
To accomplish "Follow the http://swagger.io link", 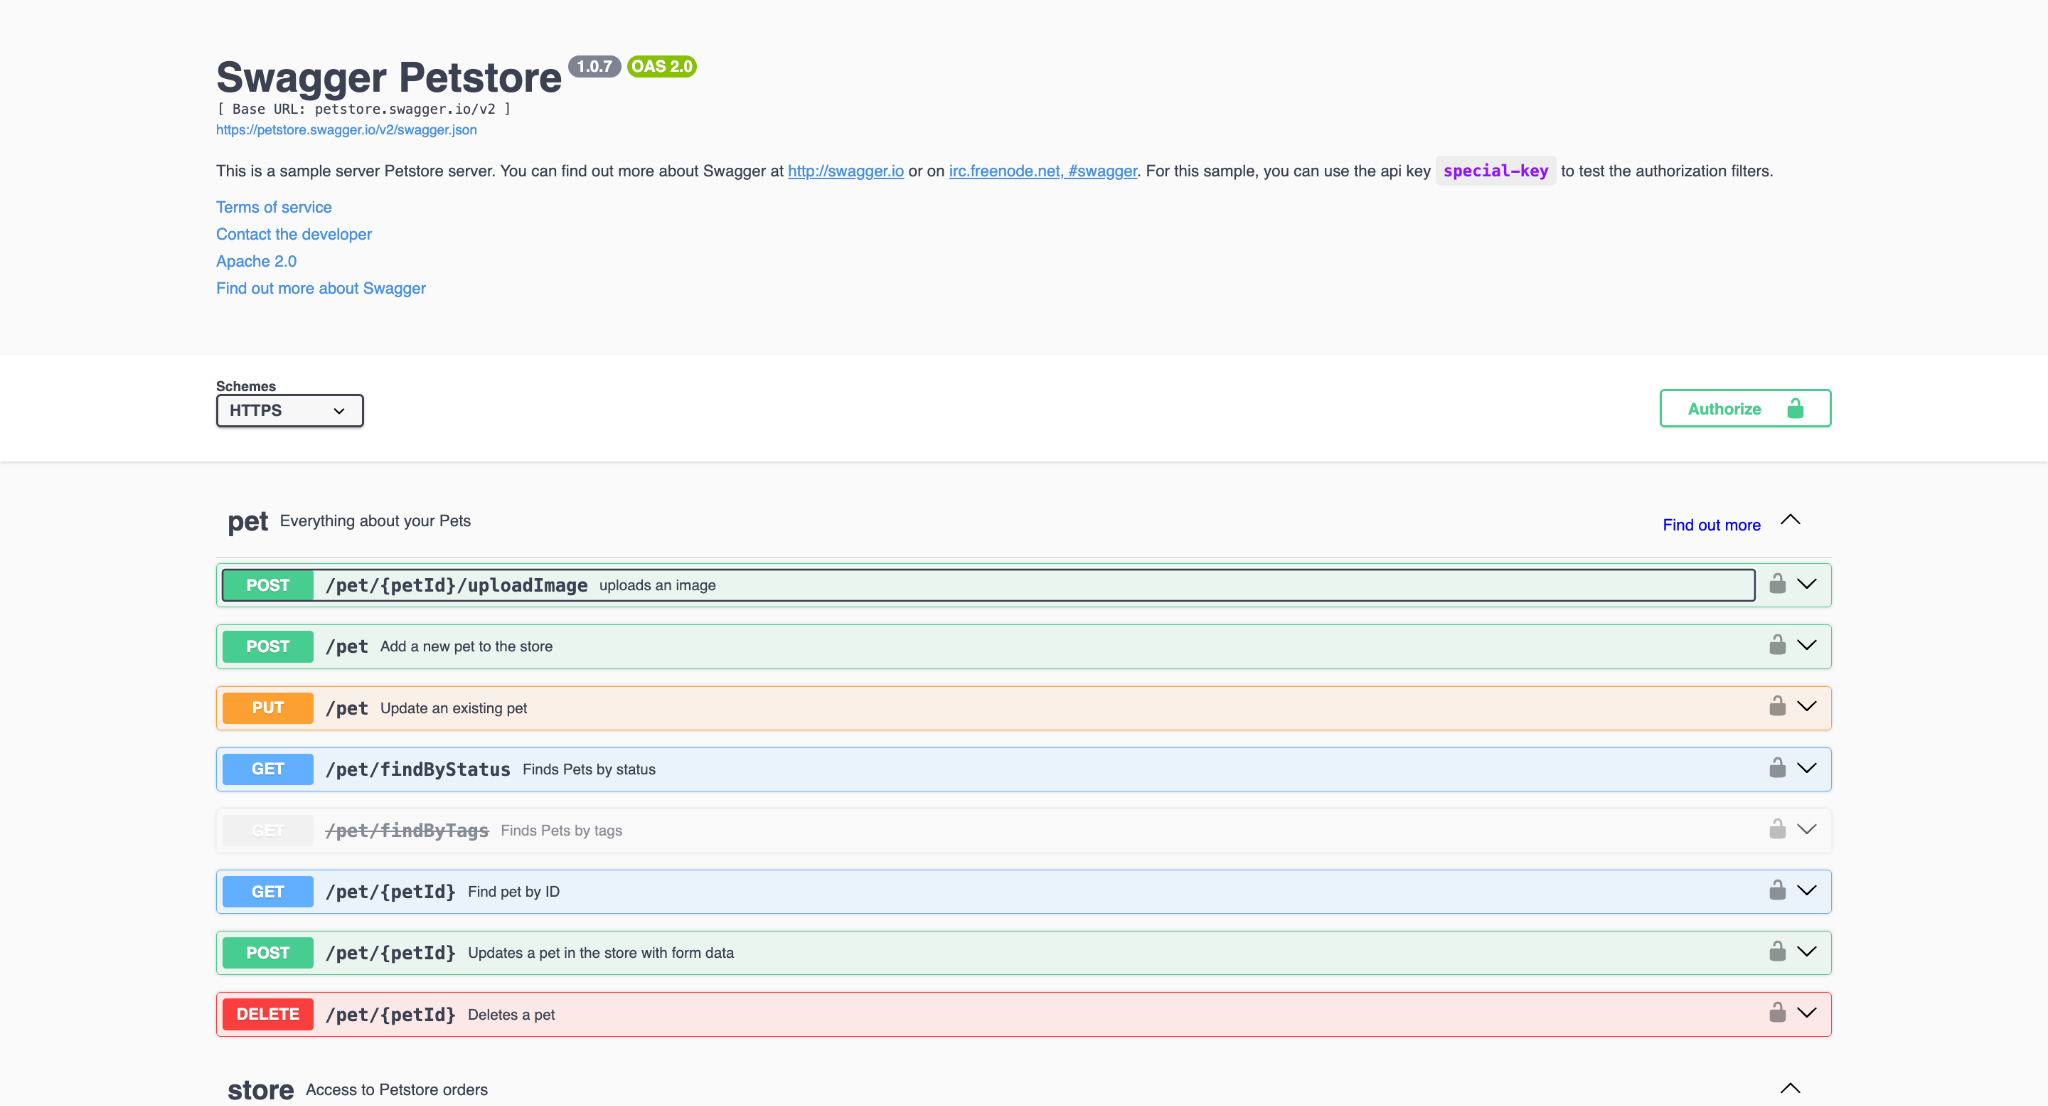I will point(846,171).
